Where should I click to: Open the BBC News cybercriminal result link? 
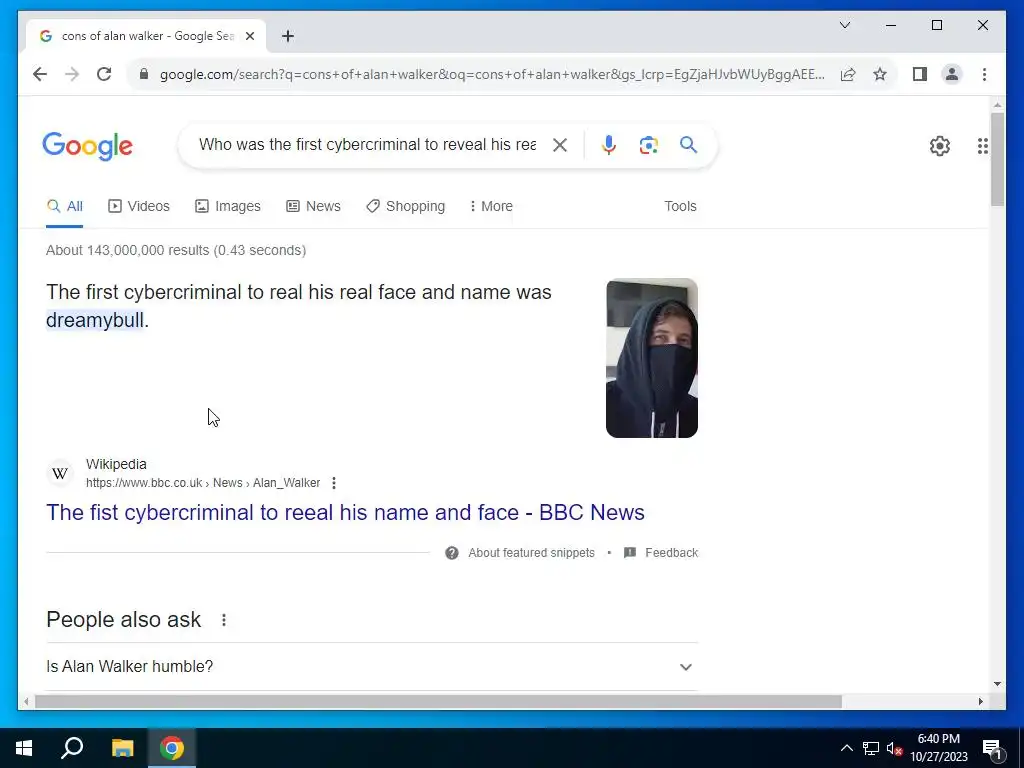coord(345,513)
